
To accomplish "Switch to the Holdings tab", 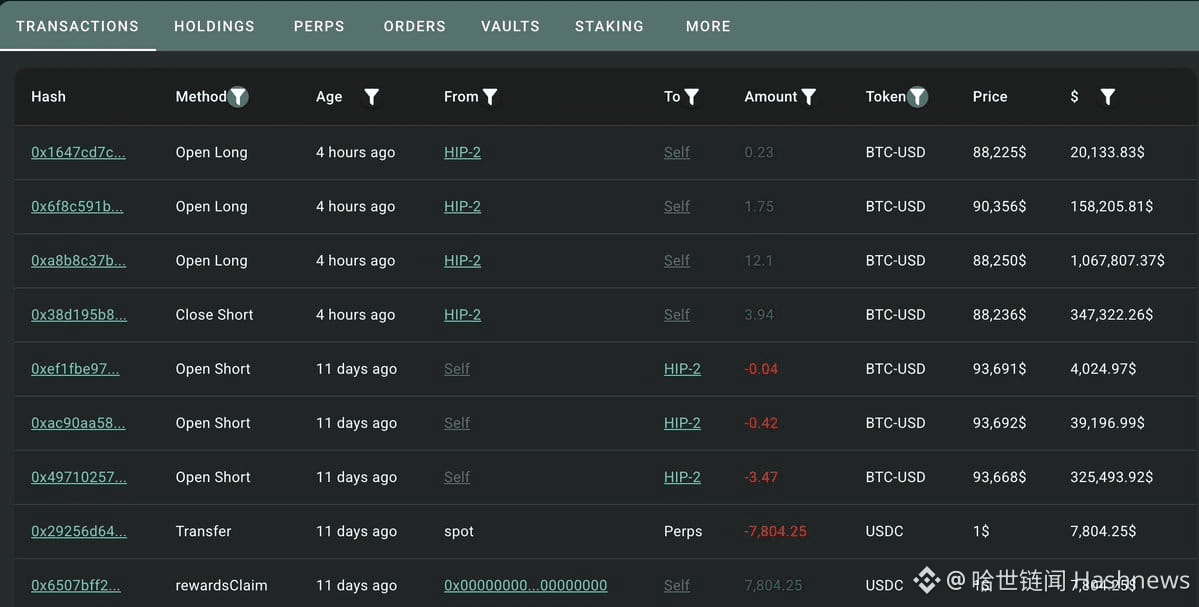I will tap(214, 26).
